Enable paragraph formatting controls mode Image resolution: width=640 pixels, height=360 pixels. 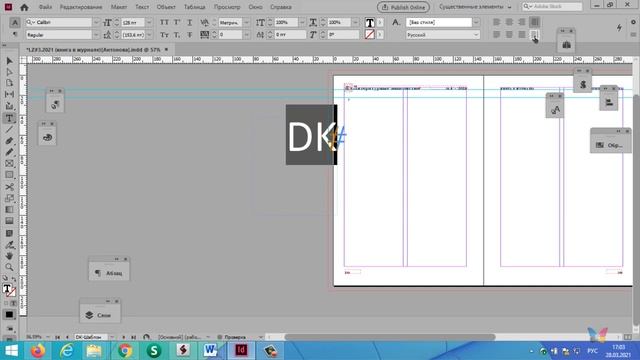15,35
